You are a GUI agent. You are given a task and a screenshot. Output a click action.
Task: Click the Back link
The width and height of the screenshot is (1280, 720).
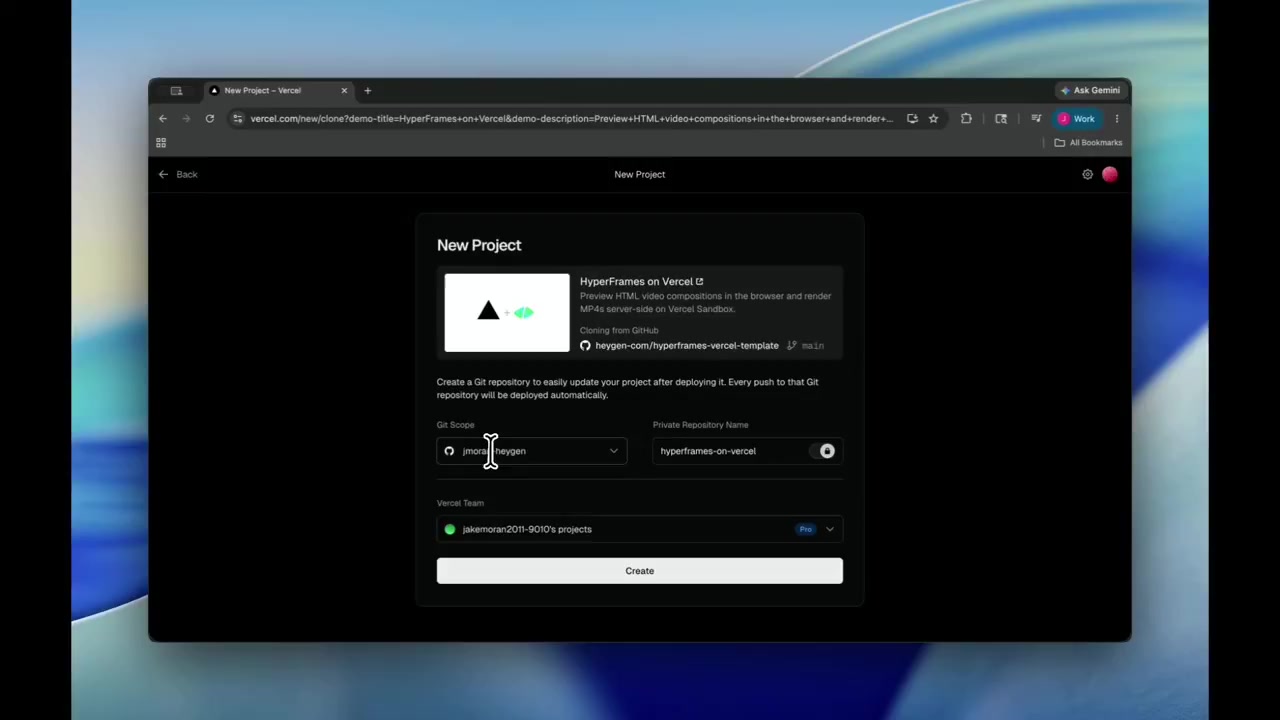[178, 174]
